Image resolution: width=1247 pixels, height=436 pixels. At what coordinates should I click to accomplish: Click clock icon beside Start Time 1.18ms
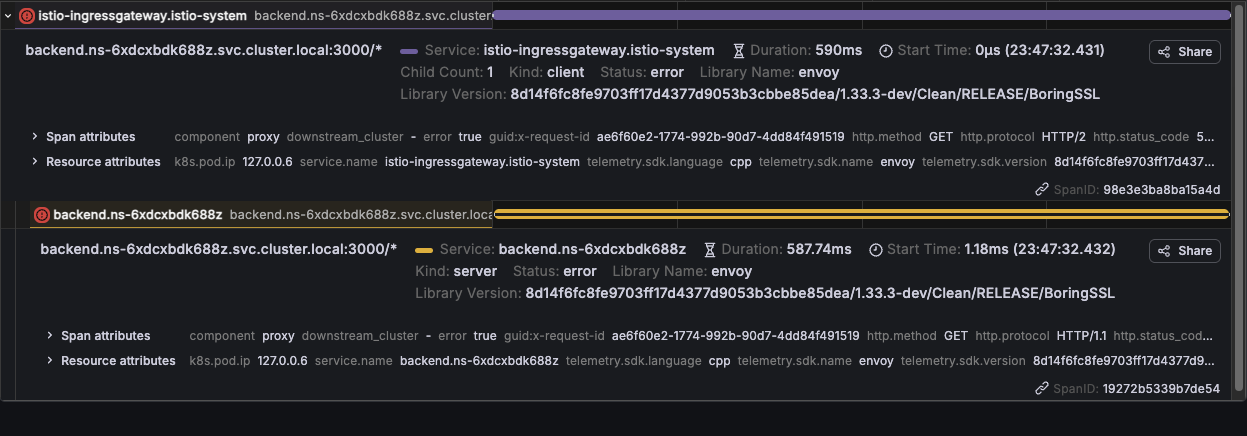coord(876,249)
